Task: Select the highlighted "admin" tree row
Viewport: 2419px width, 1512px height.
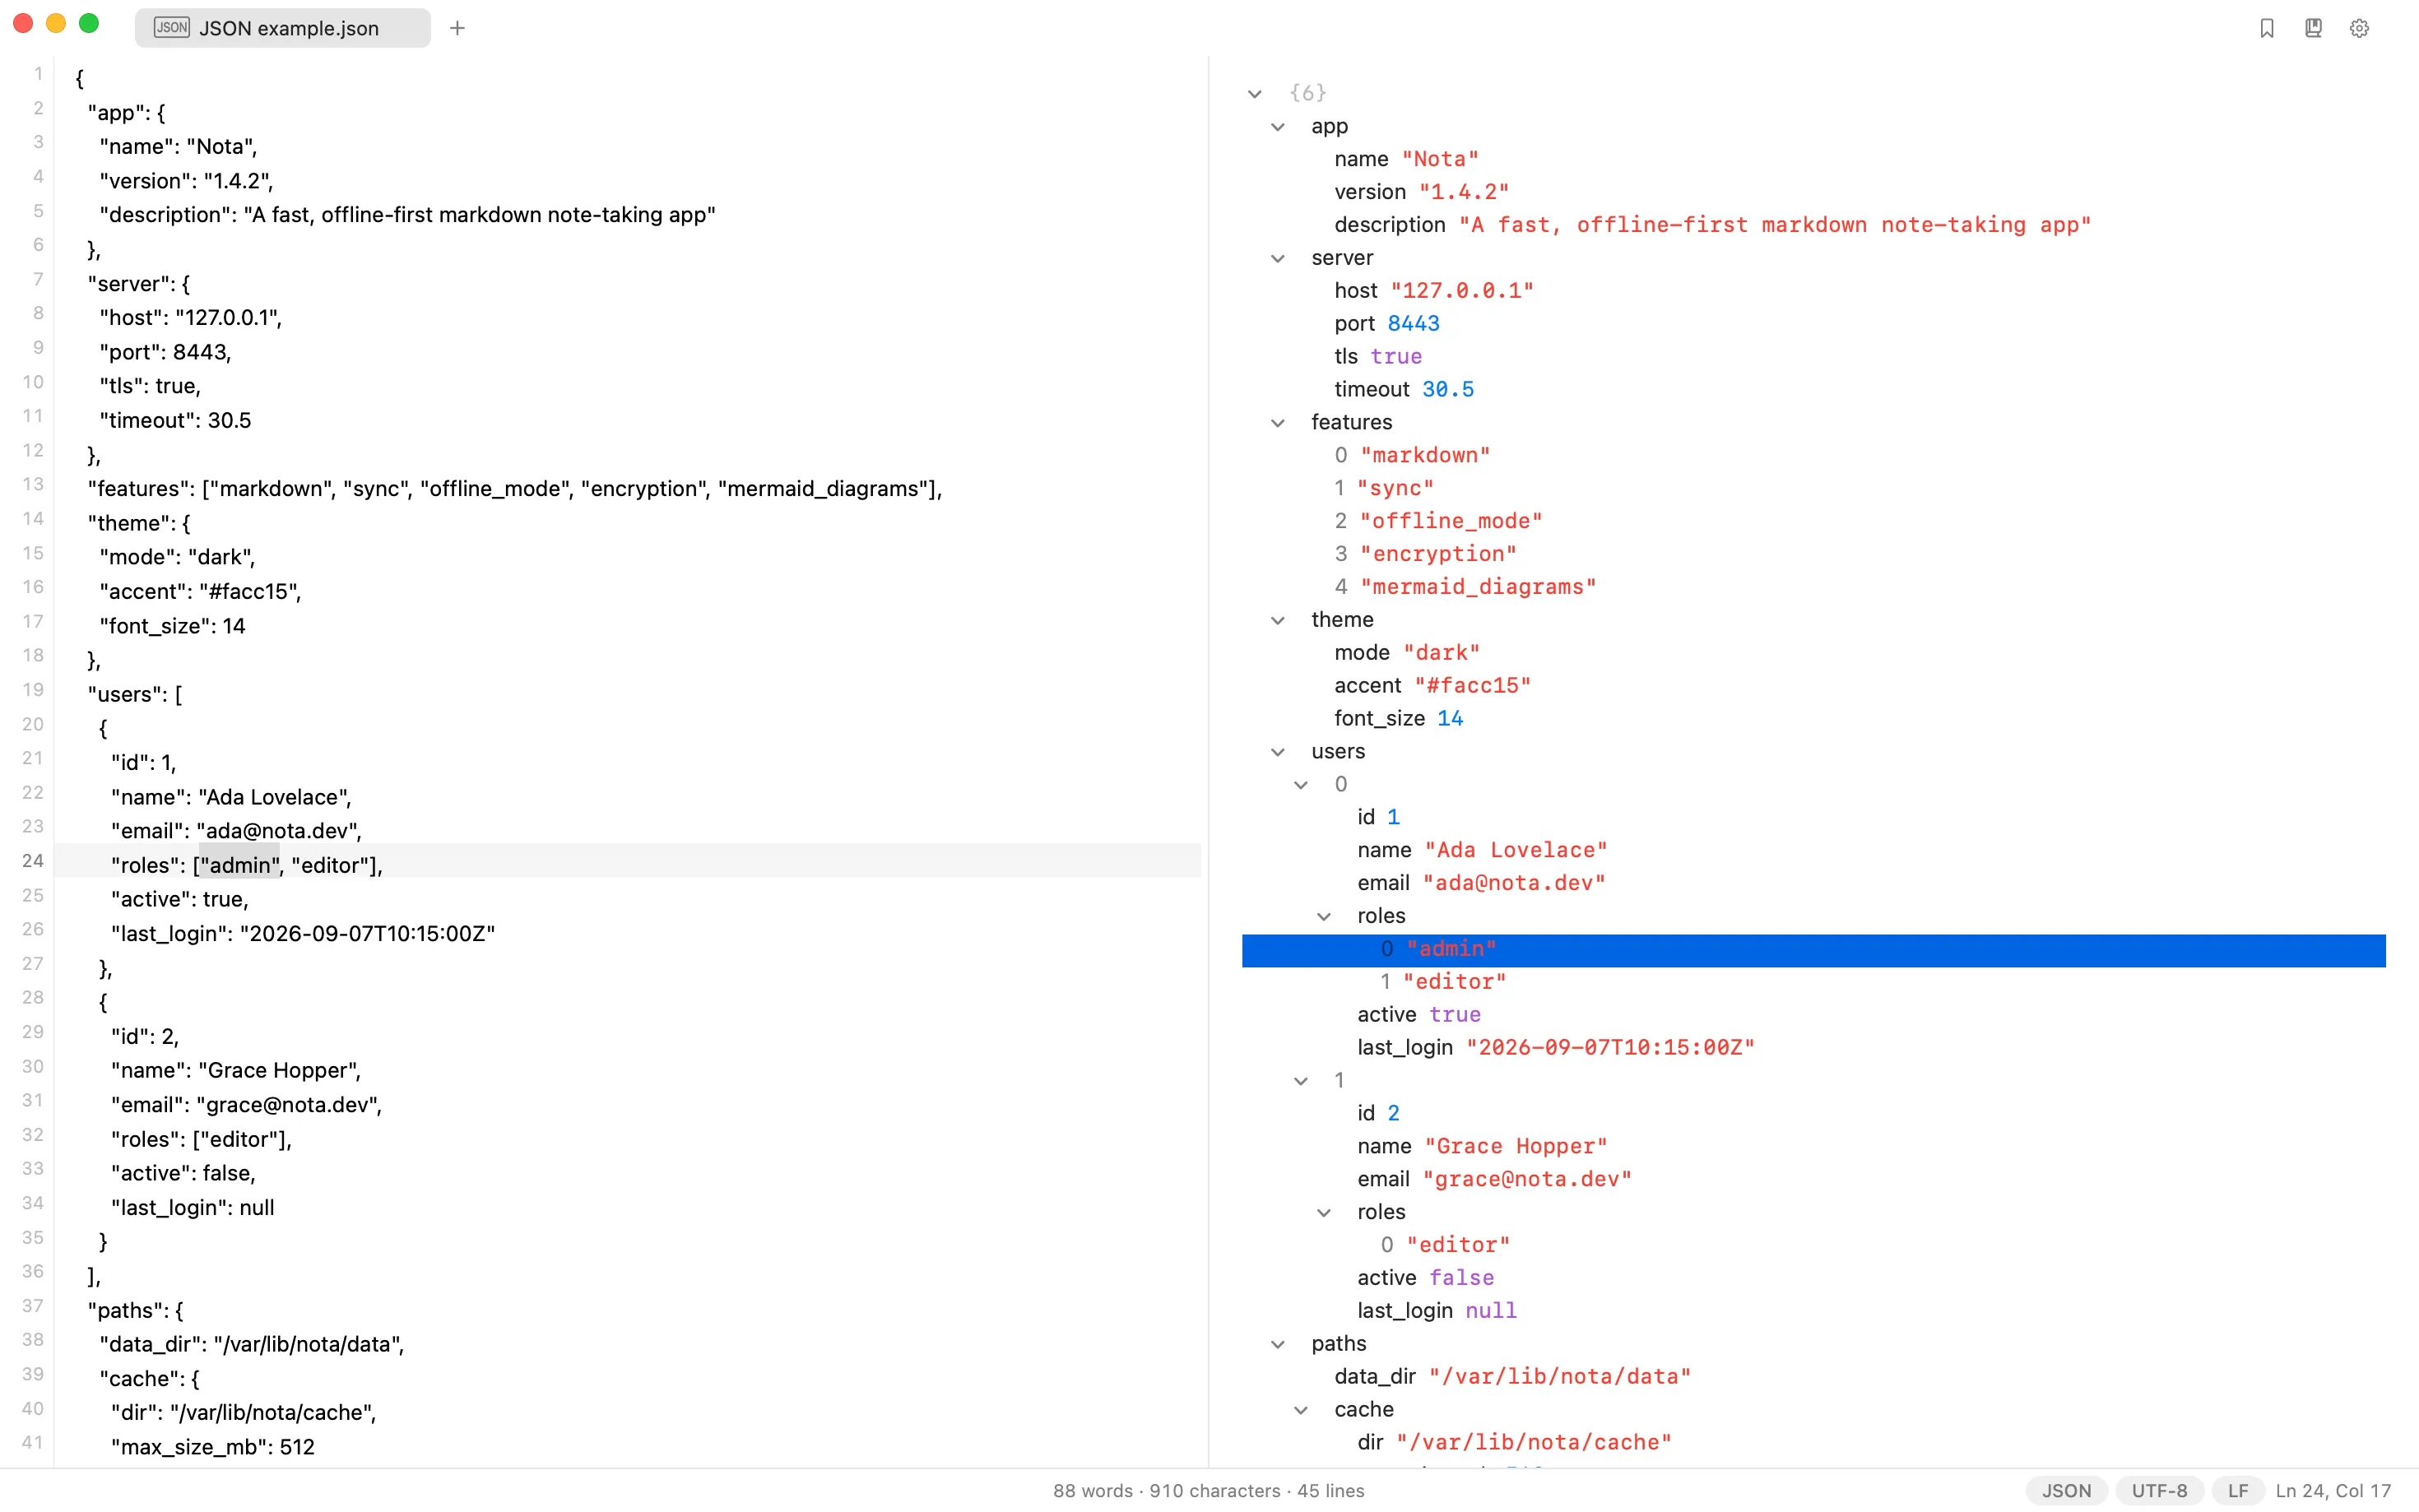Action: tap(1813, 950)
